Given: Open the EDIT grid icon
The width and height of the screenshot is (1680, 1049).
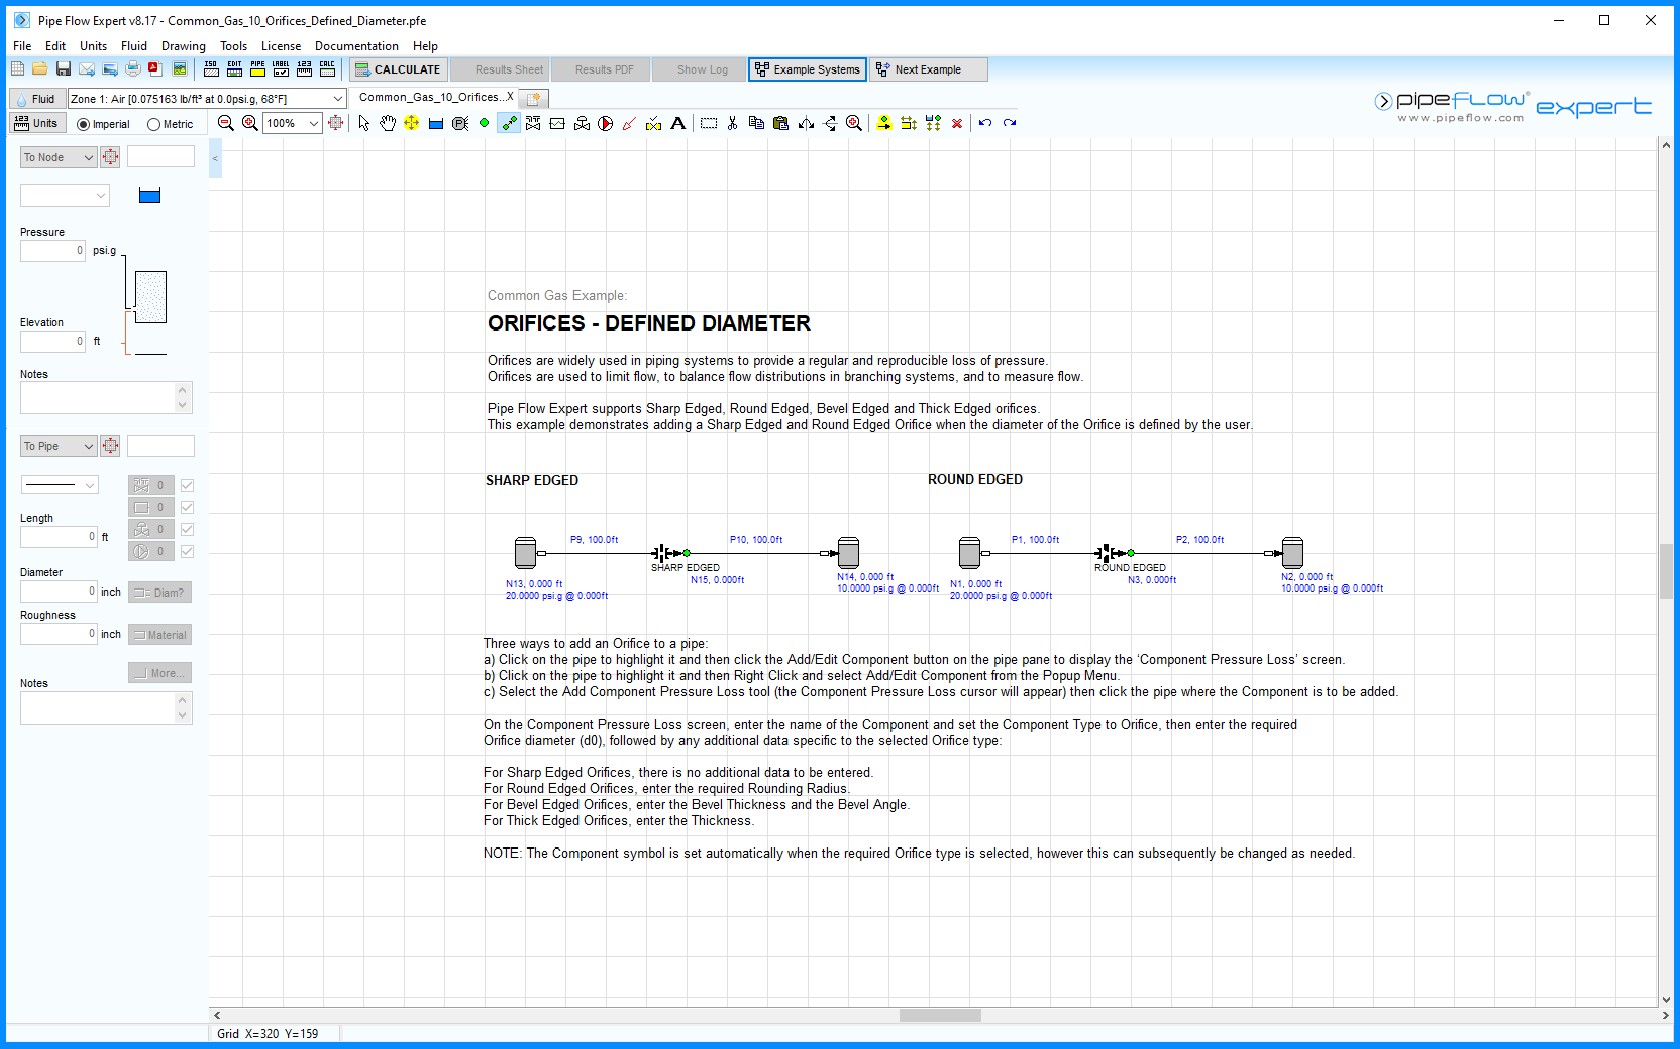Looking at the screenshot, I should tap(234, 69).
